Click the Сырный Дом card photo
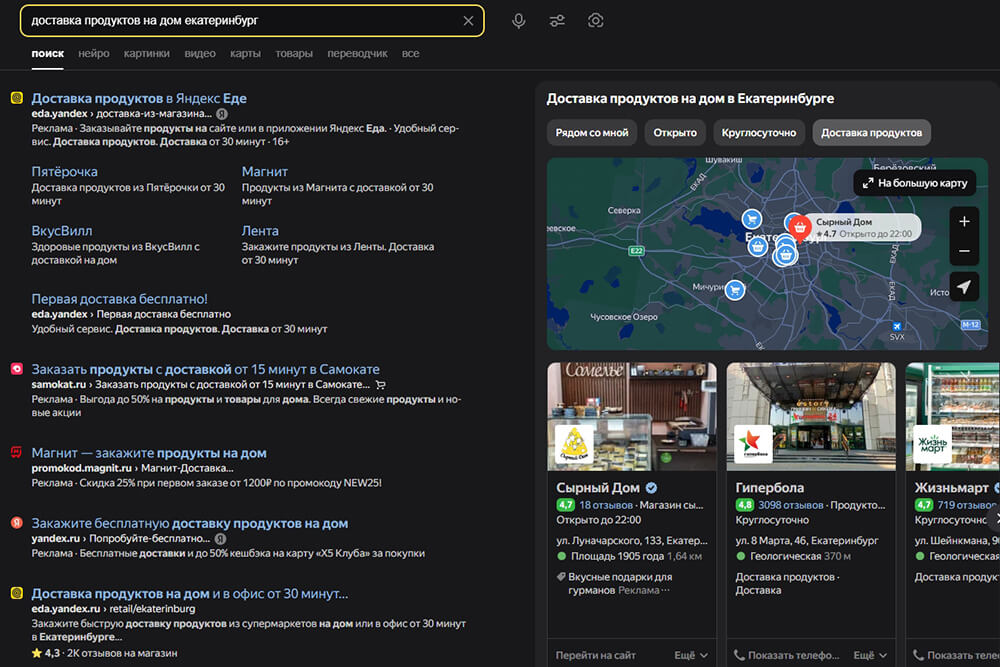 tap(631, 416)
